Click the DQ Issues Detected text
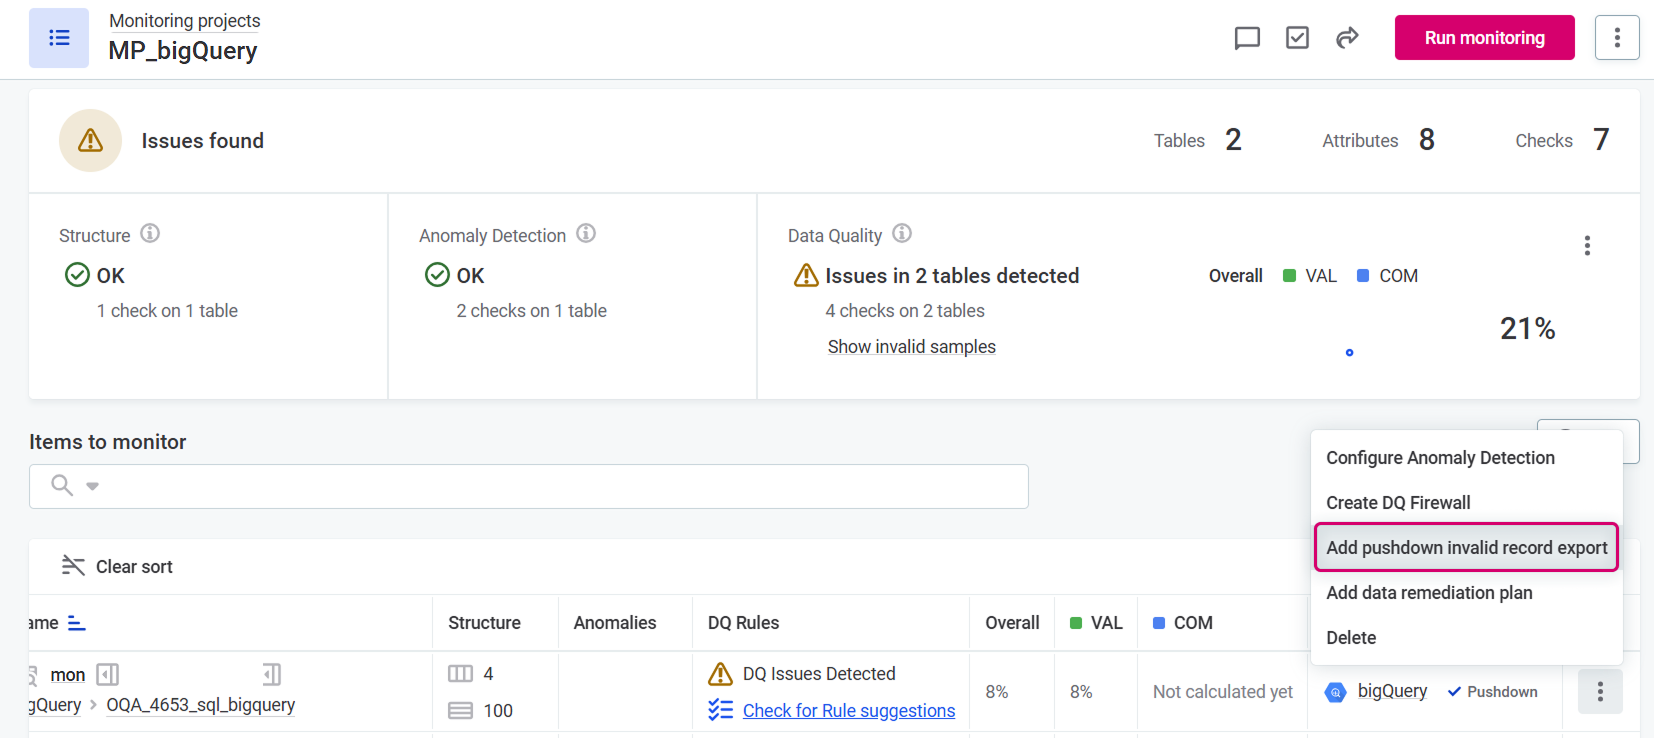 click(819, 674)
